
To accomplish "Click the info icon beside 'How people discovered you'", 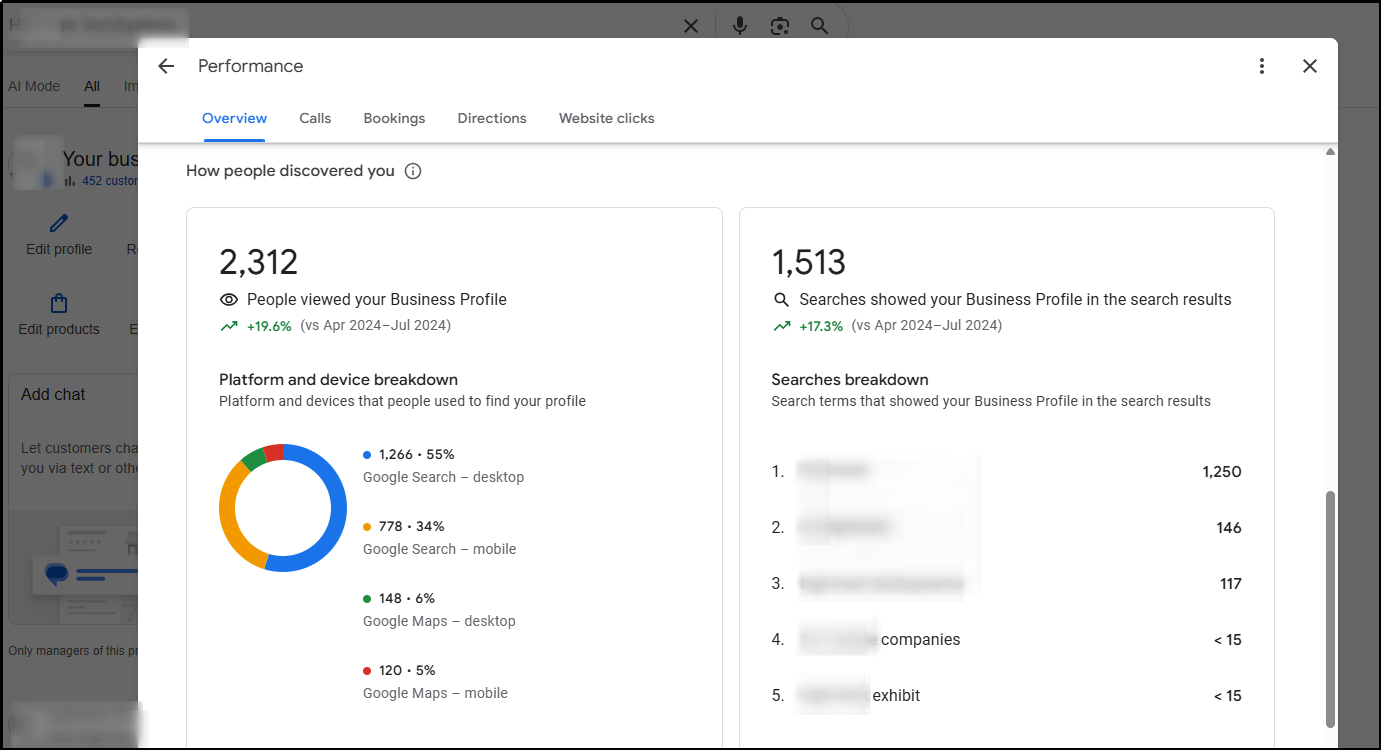I will point(413,171).
